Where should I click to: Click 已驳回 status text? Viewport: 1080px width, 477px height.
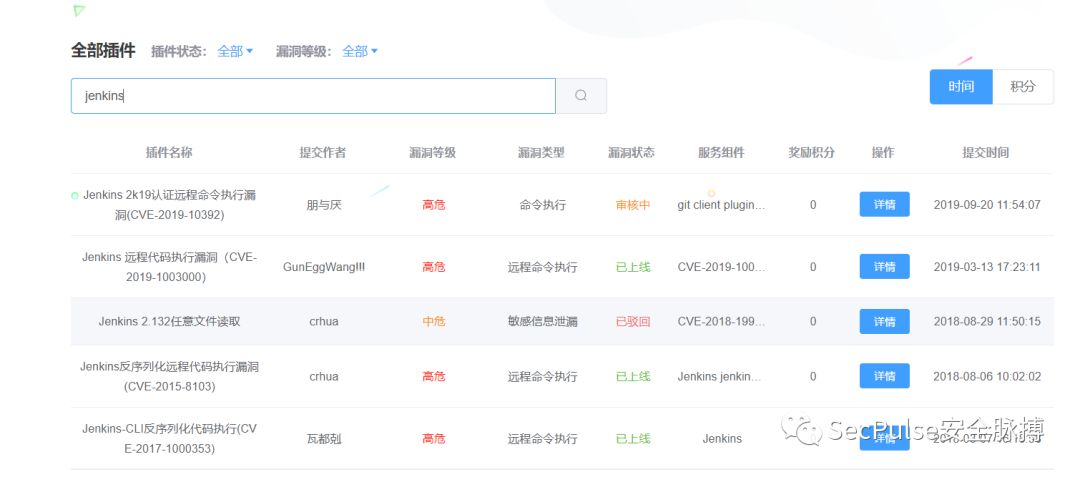click(x=633, y=321)
